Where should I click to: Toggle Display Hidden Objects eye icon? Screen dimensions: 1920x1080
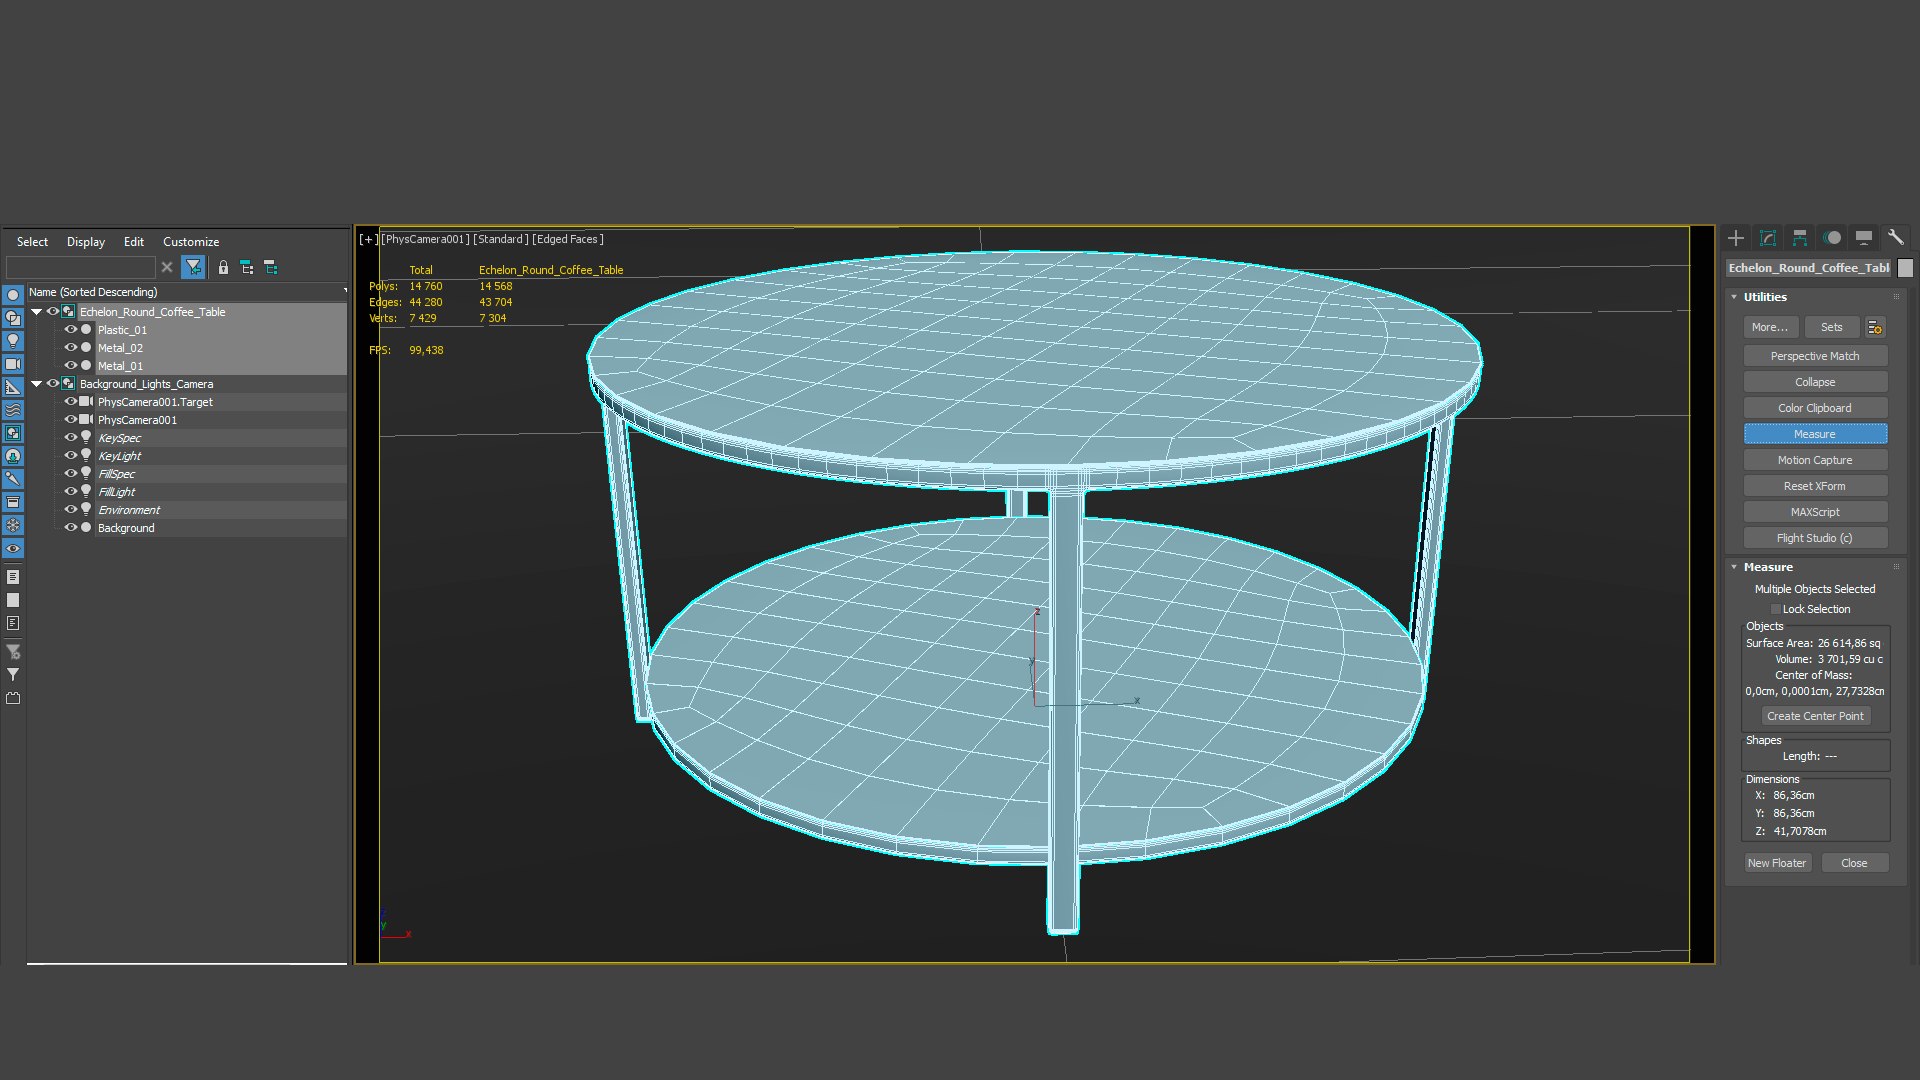click(x=13, y=548)
